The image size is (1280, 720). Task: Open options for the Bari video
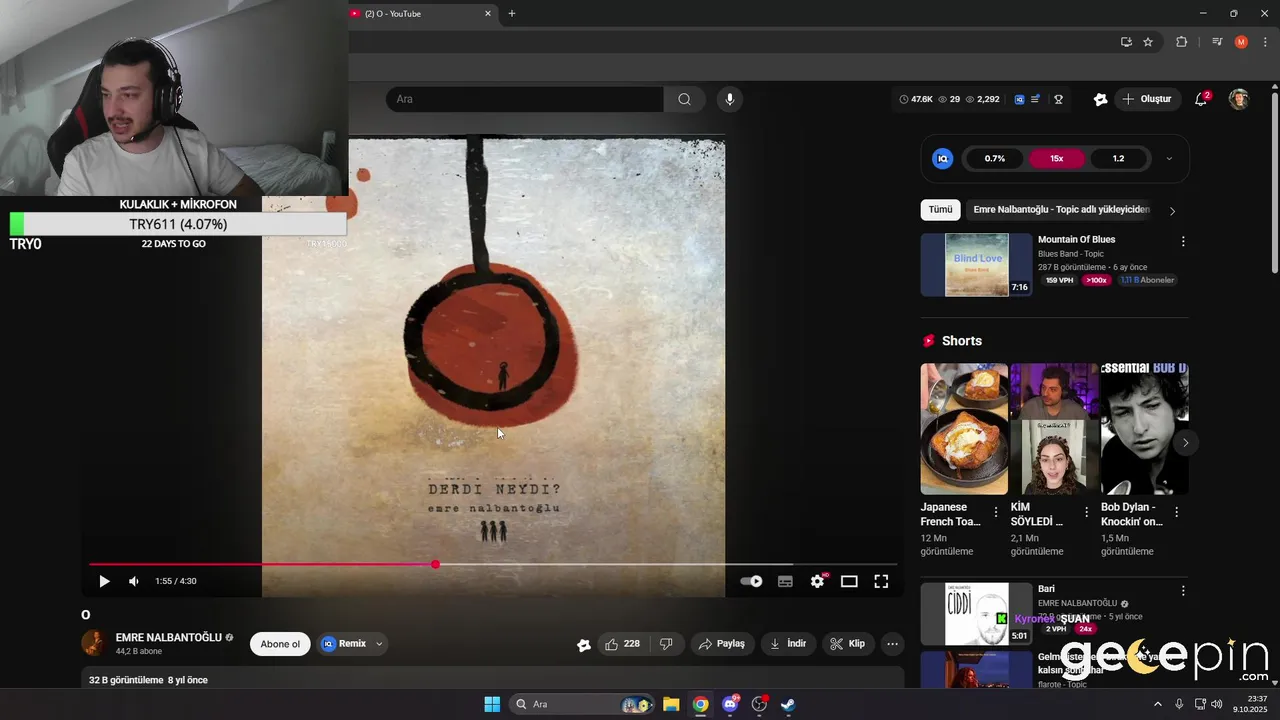tap(1183, 591)
